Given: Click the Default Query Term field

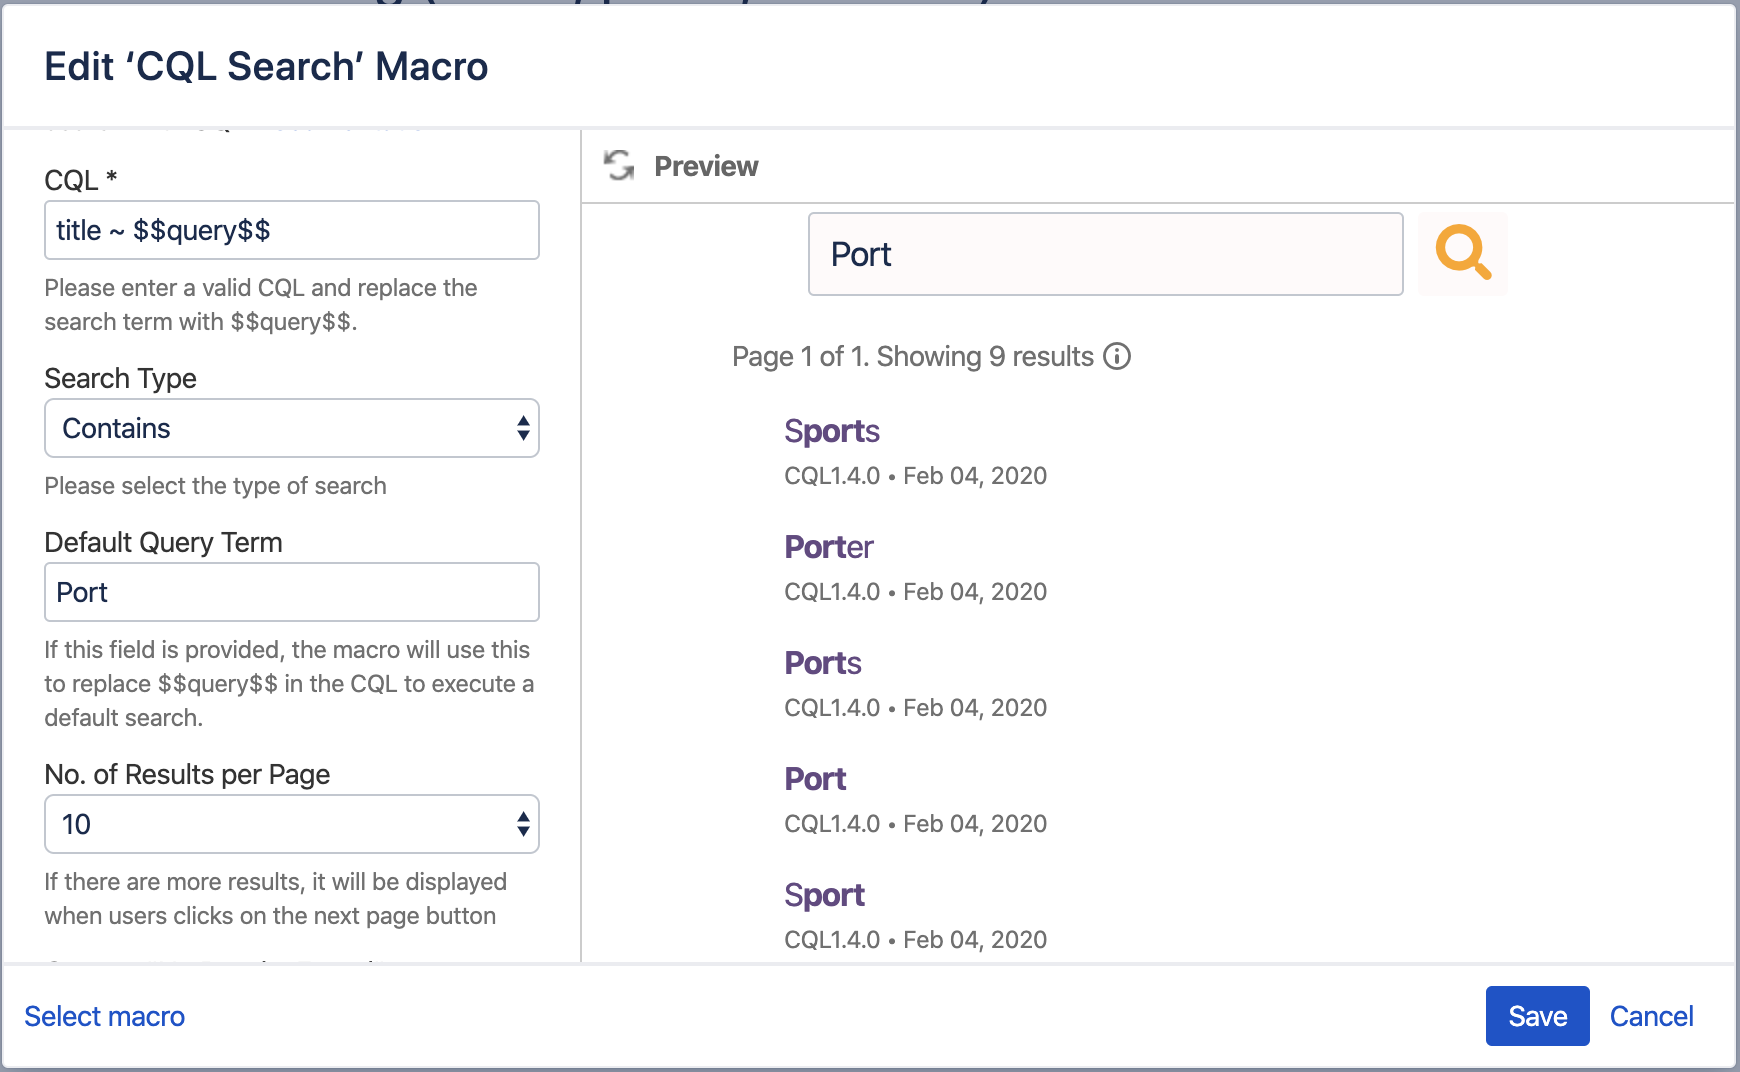Looking at the screenshot, I should [x=291, y=593].
